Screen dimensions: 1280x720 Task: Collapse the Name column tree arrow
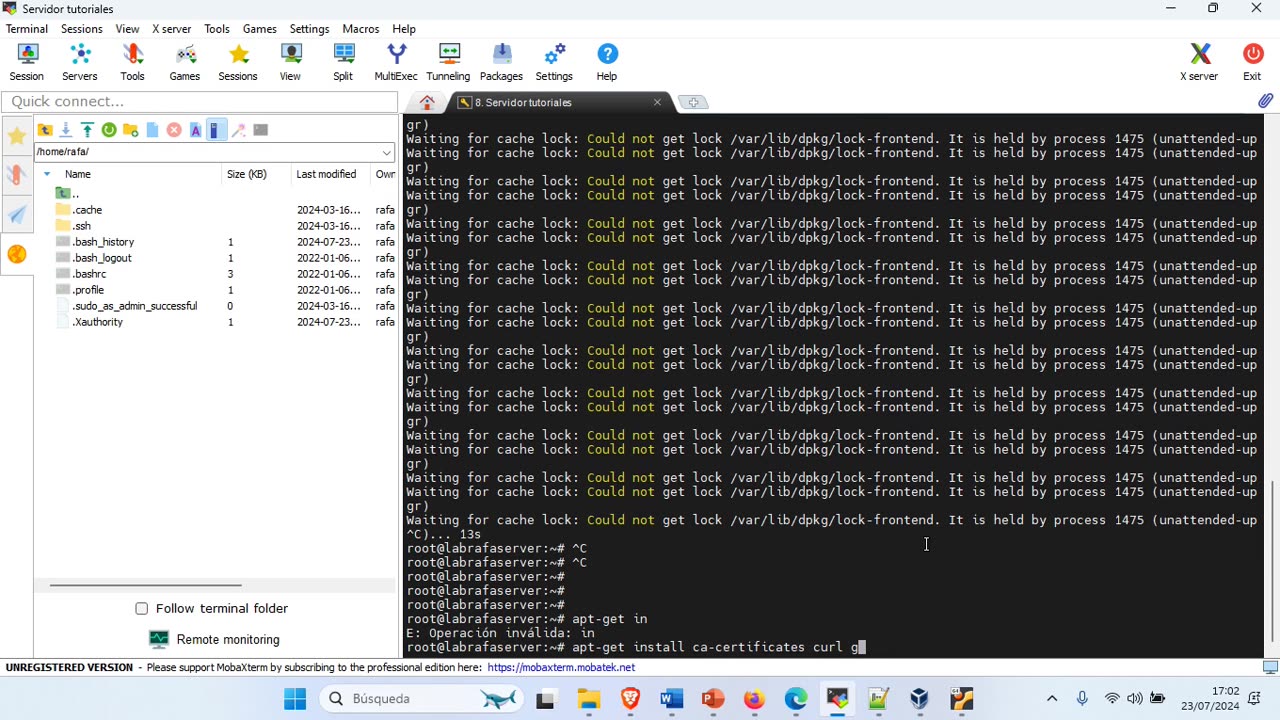pos(46,174)
